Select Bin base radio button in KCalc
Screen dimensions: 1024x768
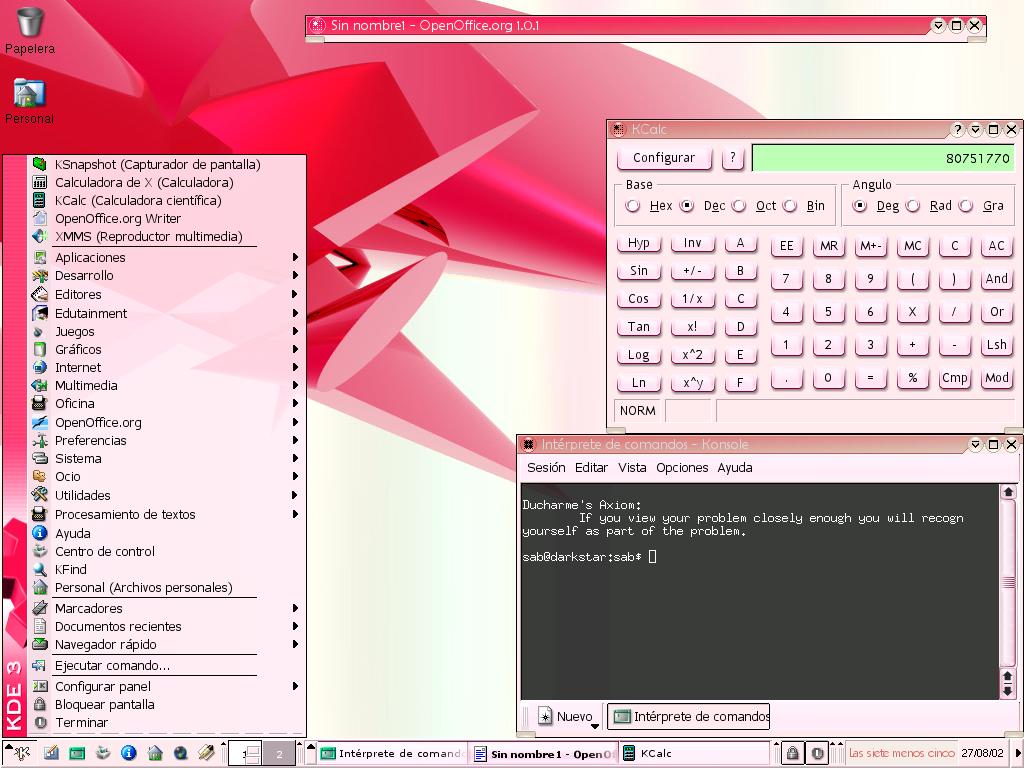pos(790,206)
